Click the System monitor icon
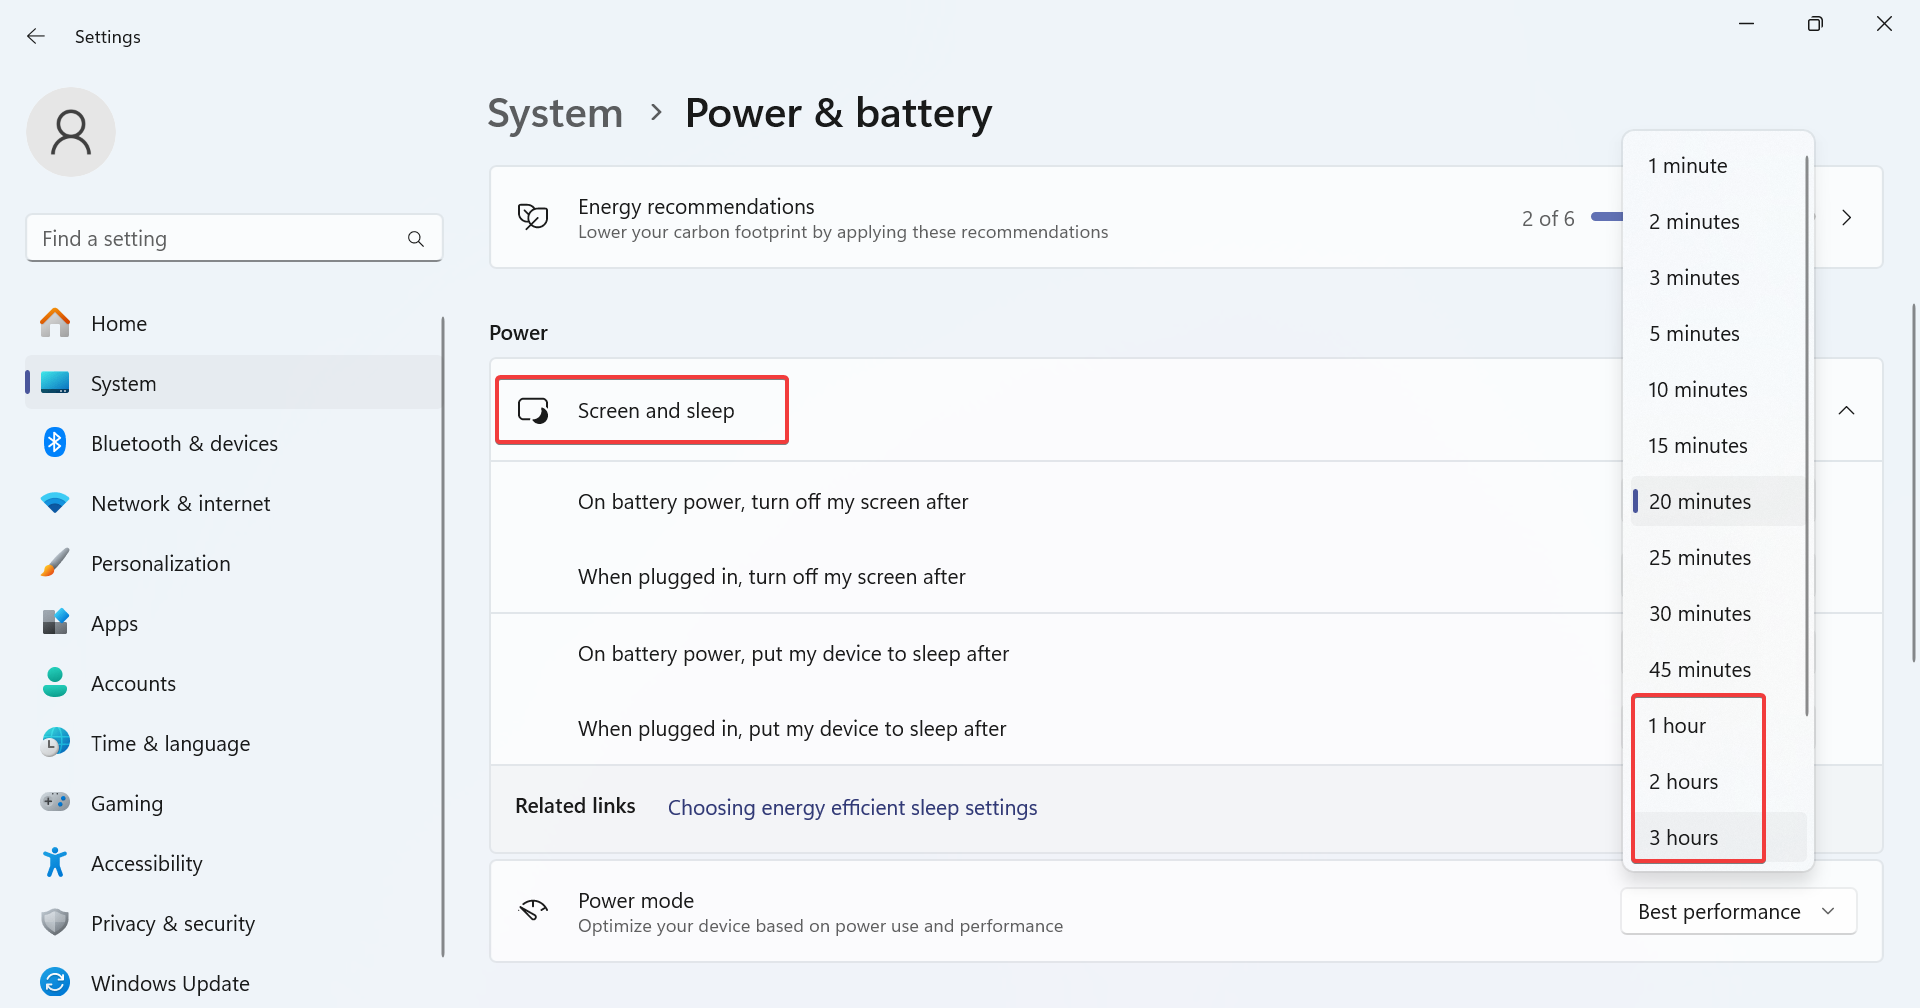This screenshot has height=1008, width=1920. [x=55, y=383]
